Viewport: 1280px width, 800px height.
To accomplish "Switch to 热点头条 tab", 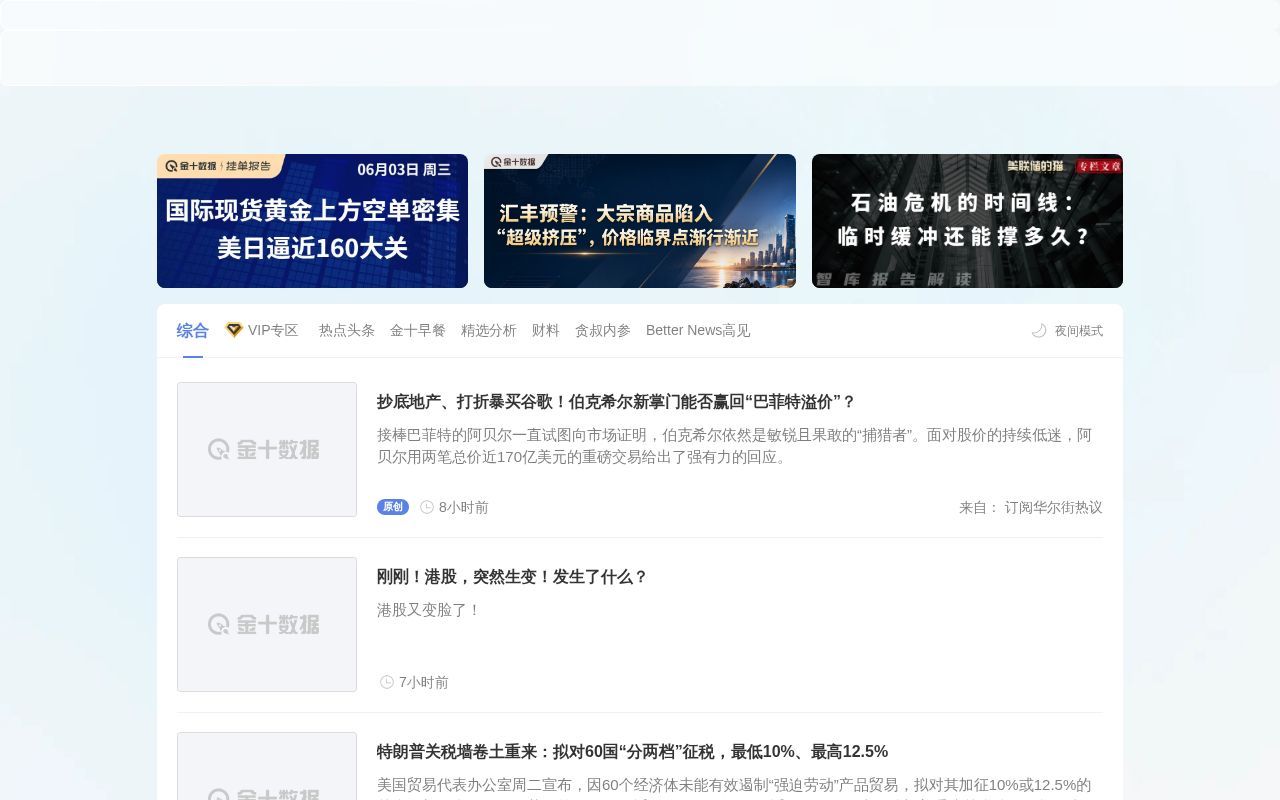I will click(347, 330).
